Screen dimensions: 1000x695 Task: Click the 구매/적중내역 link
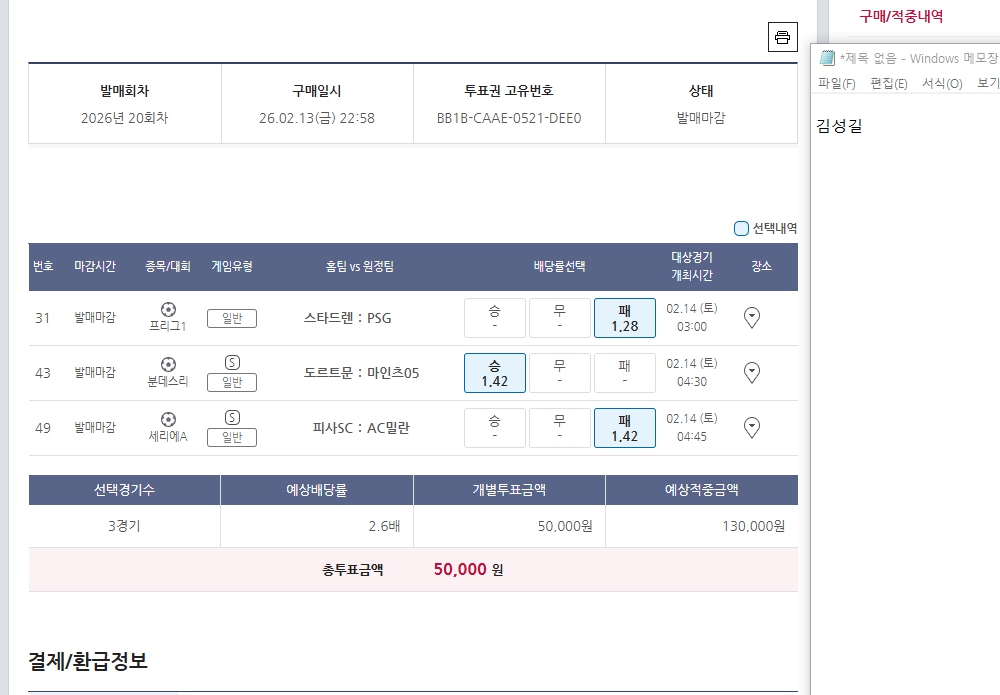901,16
